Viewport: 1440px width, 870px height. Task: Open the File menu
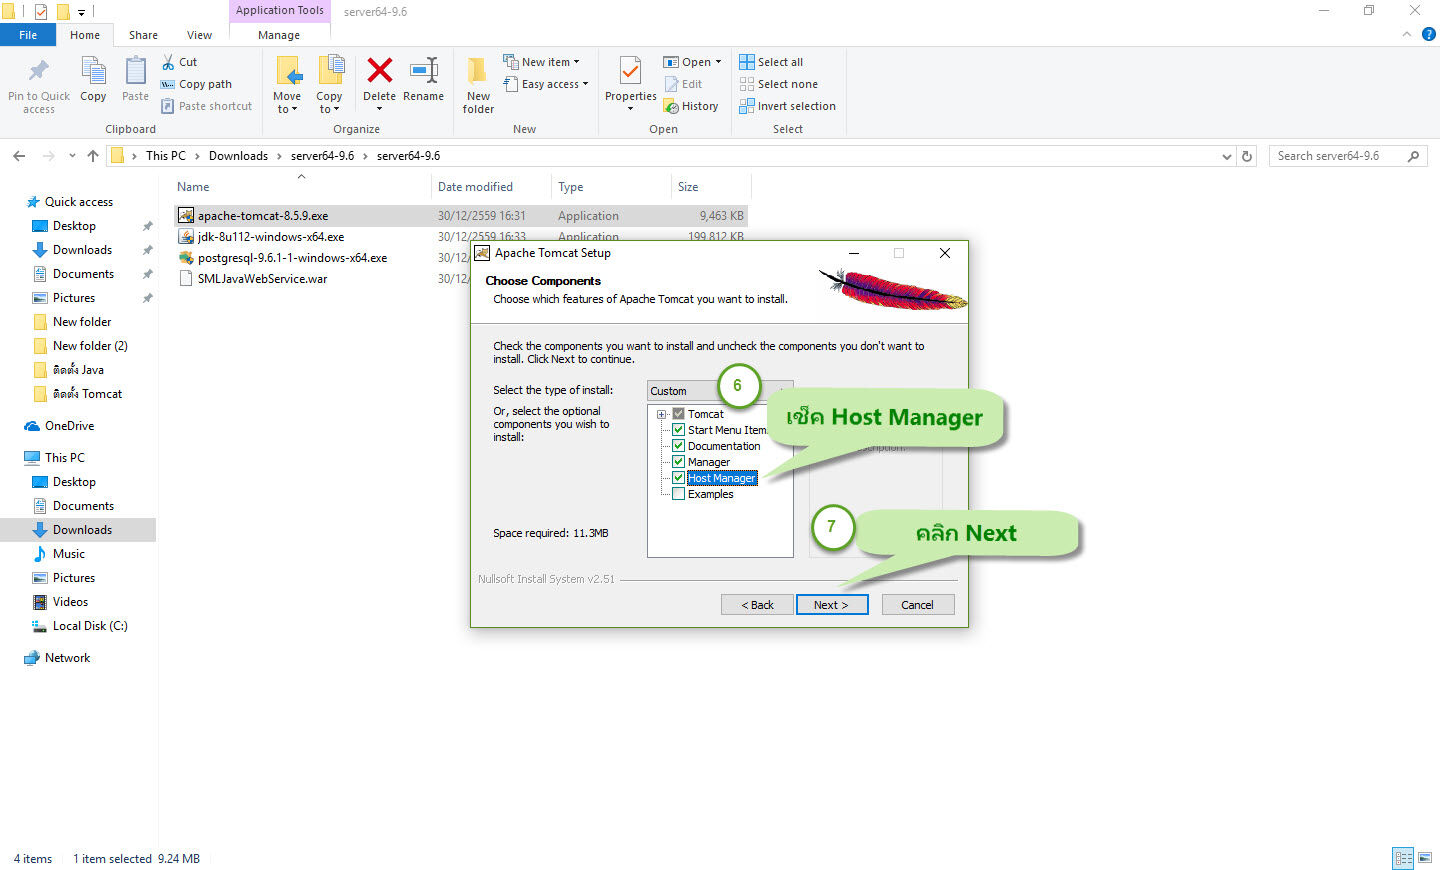[x=28, y=35]
